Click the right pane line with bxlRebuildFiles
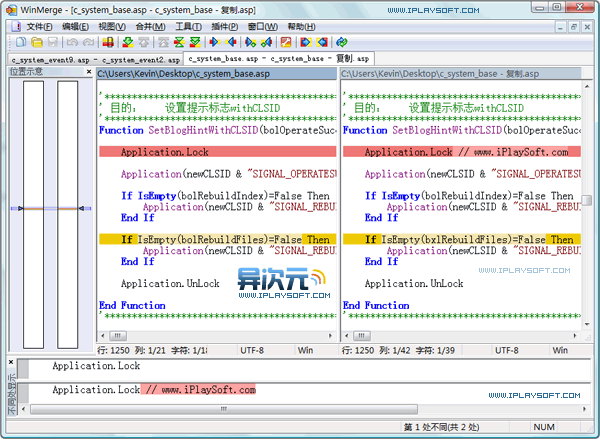The image size is (600, 439). click(x=461, y=240)
